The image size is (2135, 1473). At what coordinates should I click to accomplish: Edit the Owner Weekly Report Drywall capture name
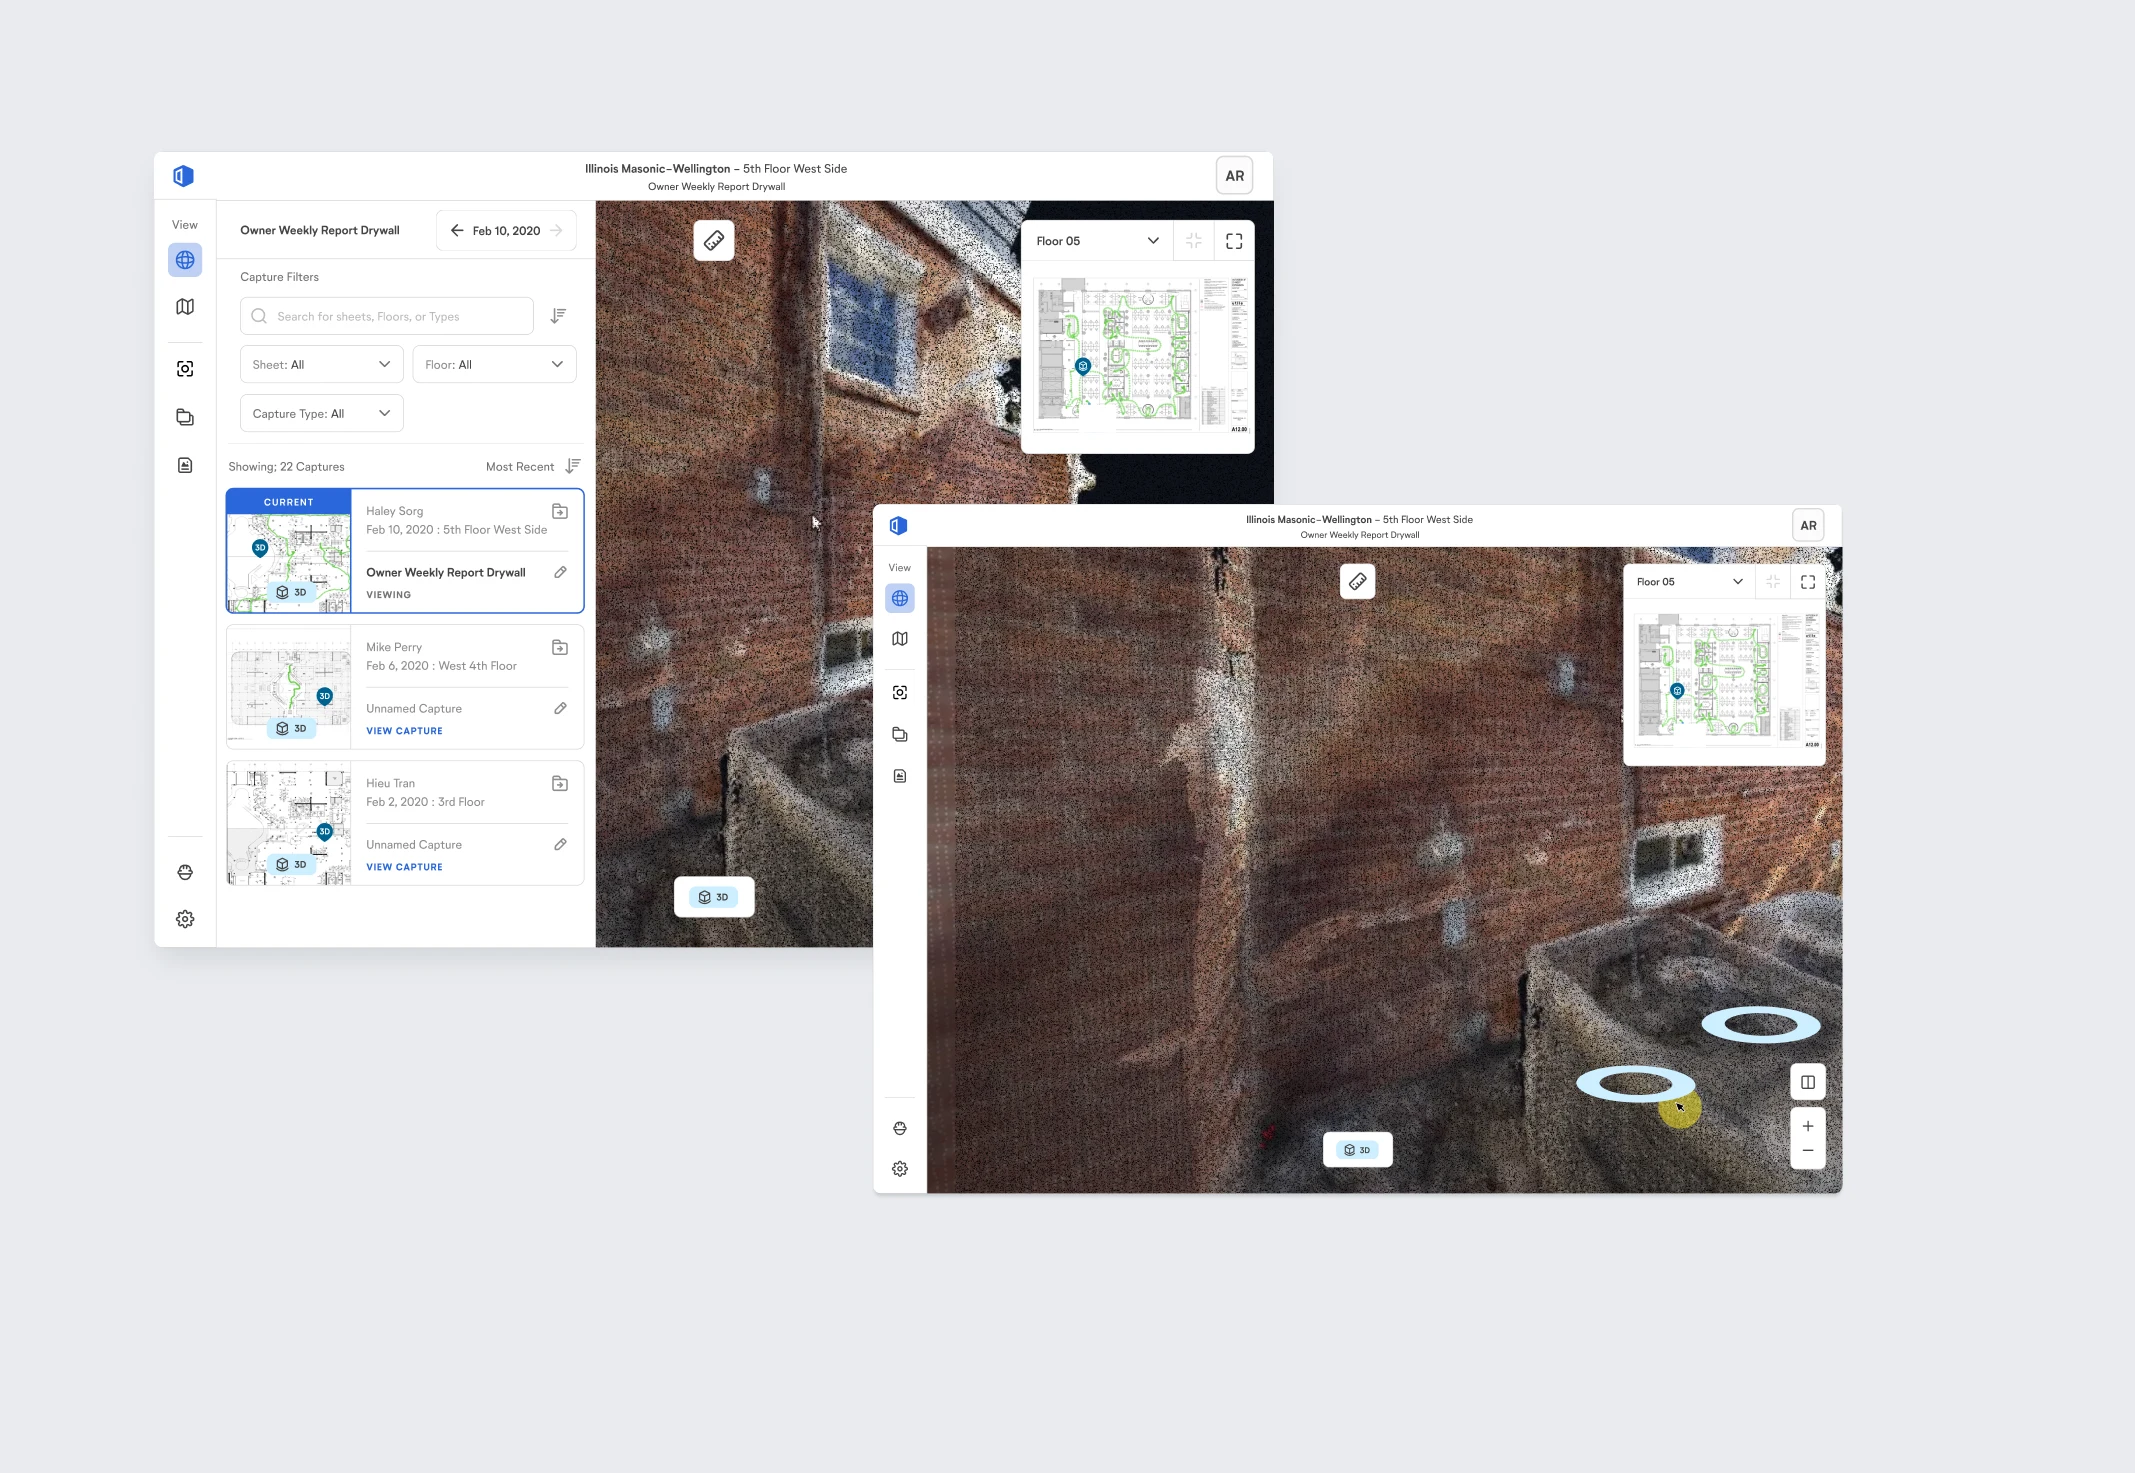point(560,572)
